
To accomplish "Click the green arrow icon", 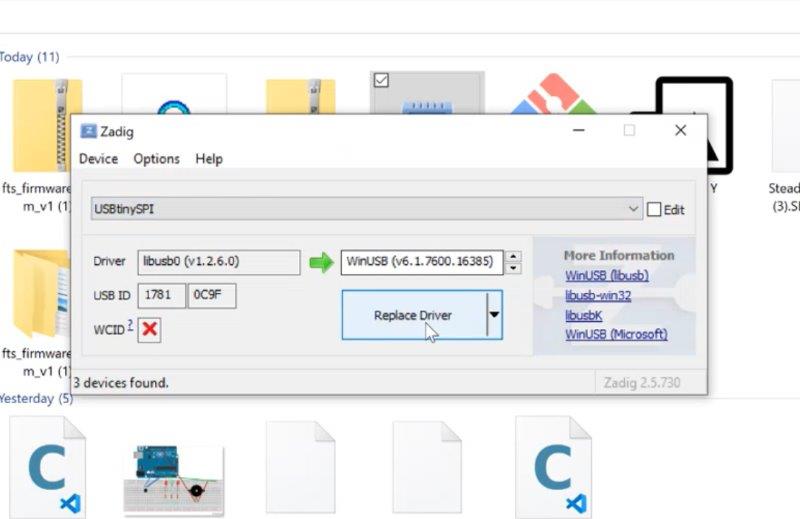I will pos(321,262).
